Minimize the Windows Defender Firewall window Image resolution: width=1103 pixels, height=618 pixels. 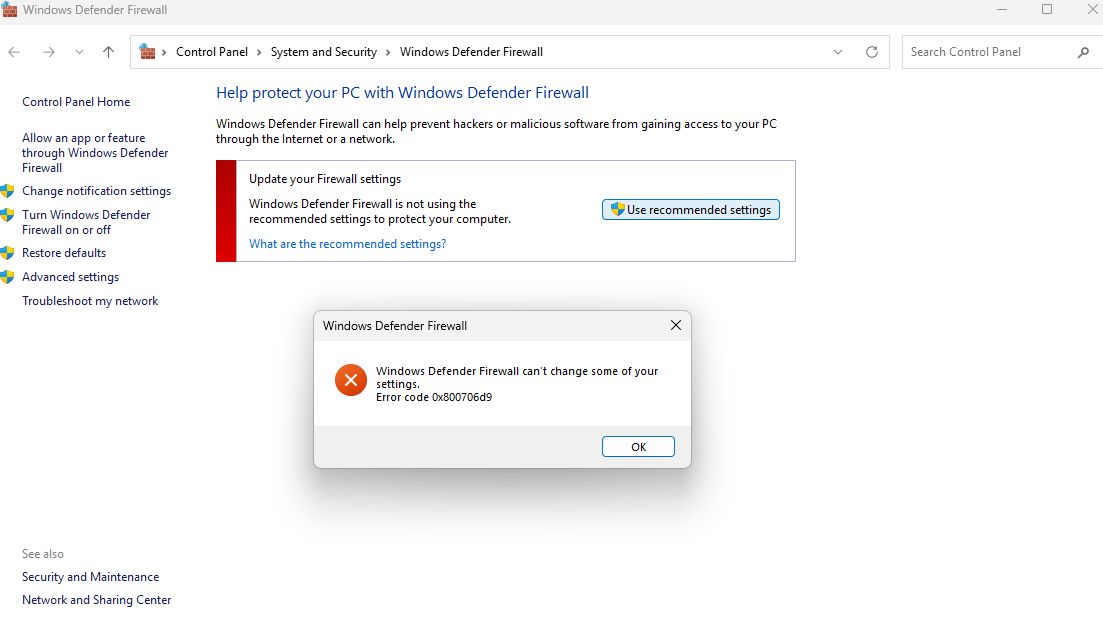click(x=1002, y=10)
